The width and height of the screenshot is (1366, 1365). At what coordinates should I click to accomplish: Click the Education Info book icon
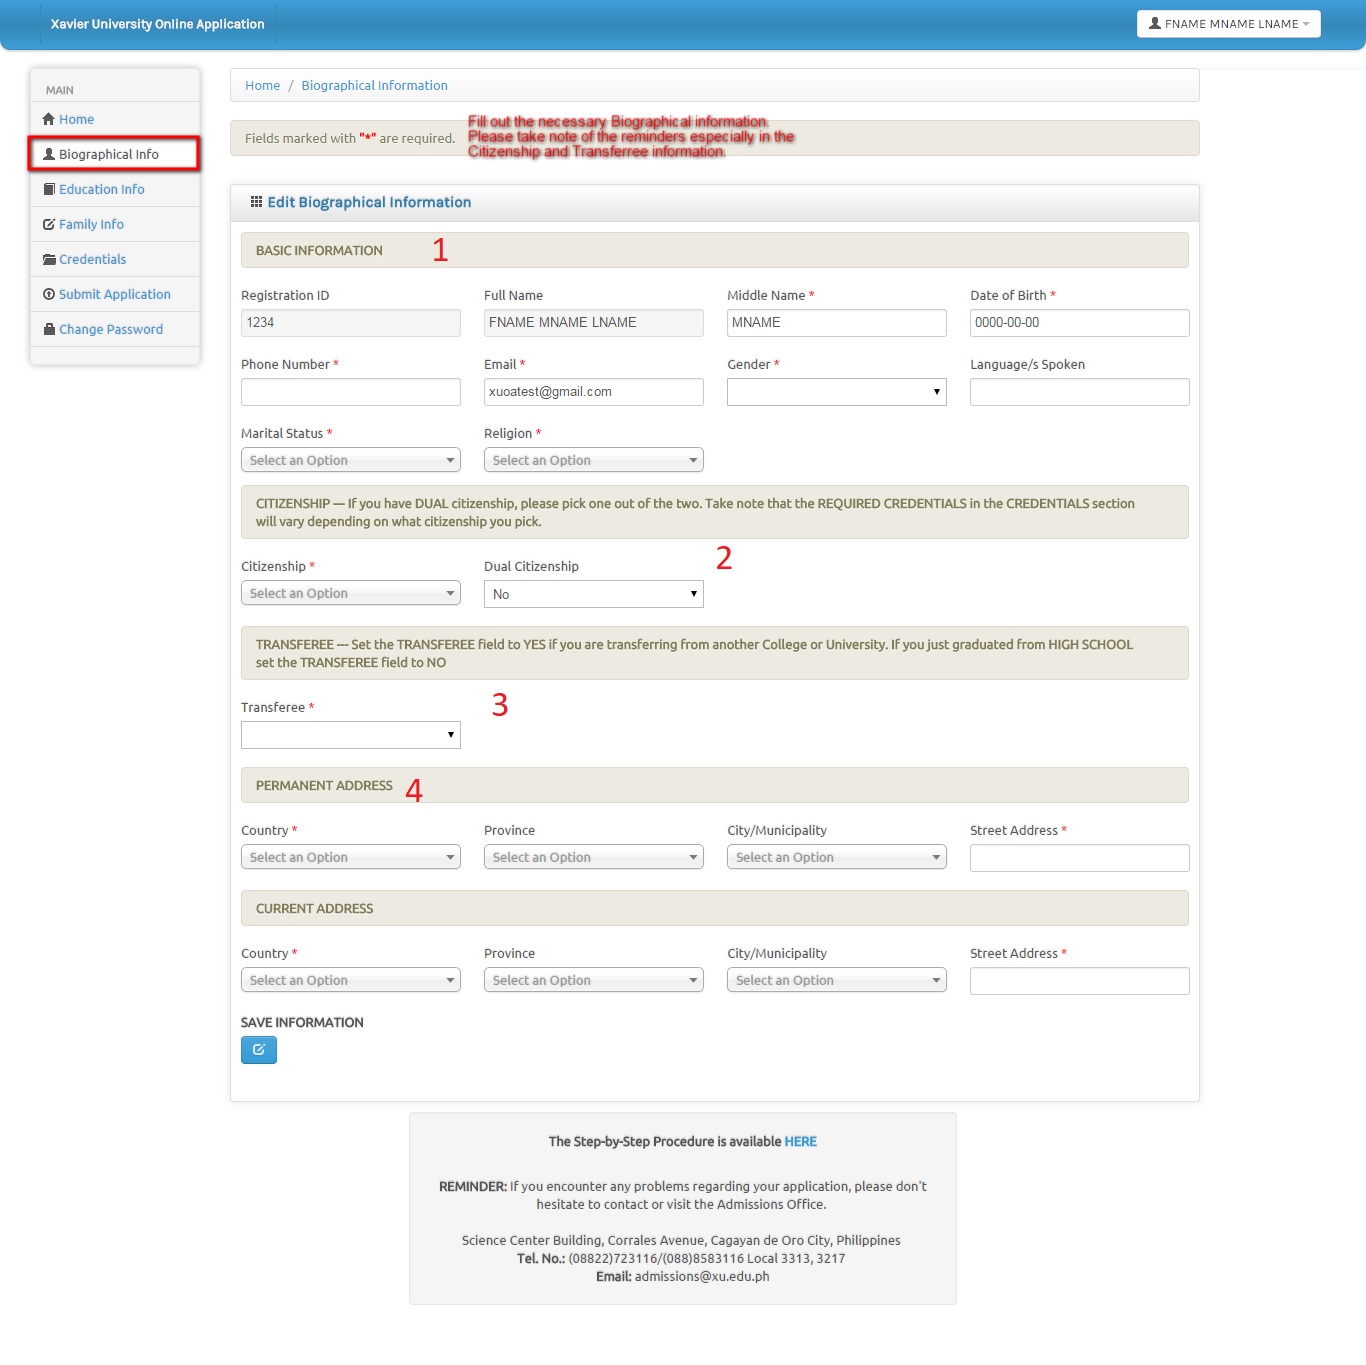click(x=49, y=189)
